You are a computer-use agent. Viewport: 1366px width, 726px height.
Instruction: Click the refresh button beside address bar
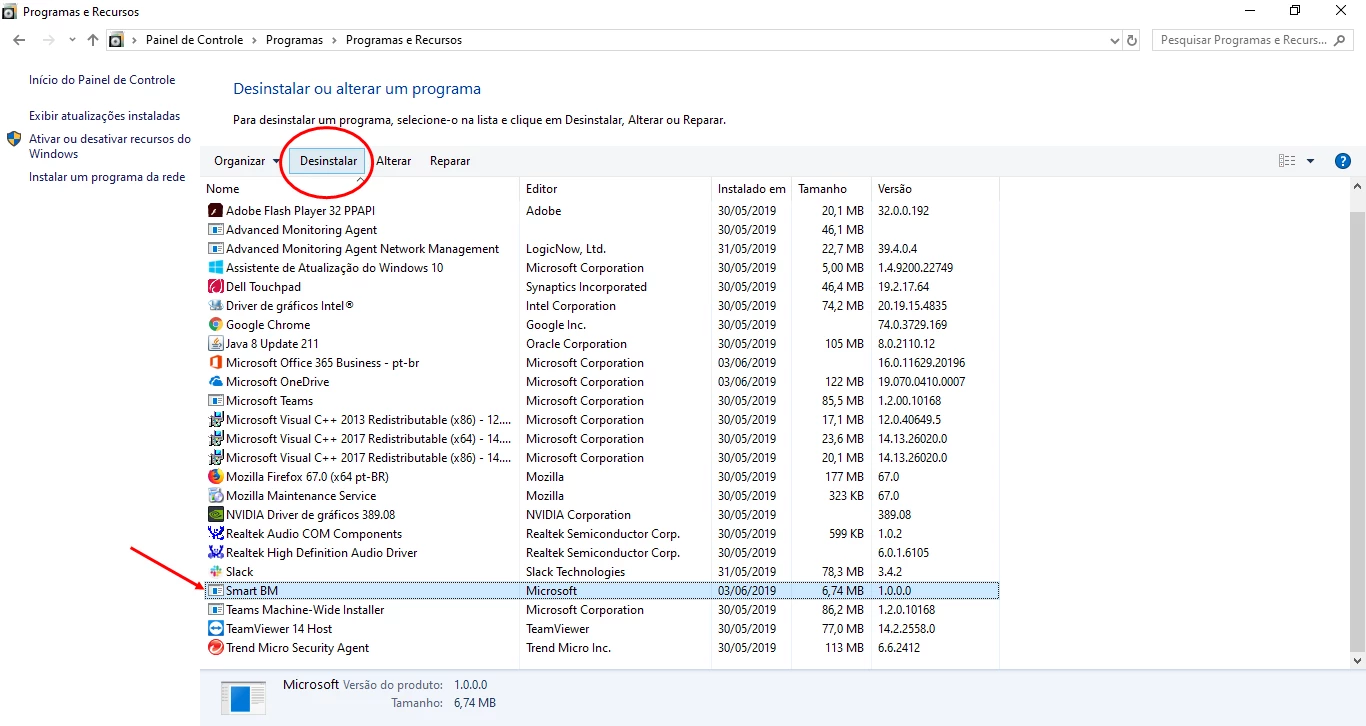(x=1132, y=41)
